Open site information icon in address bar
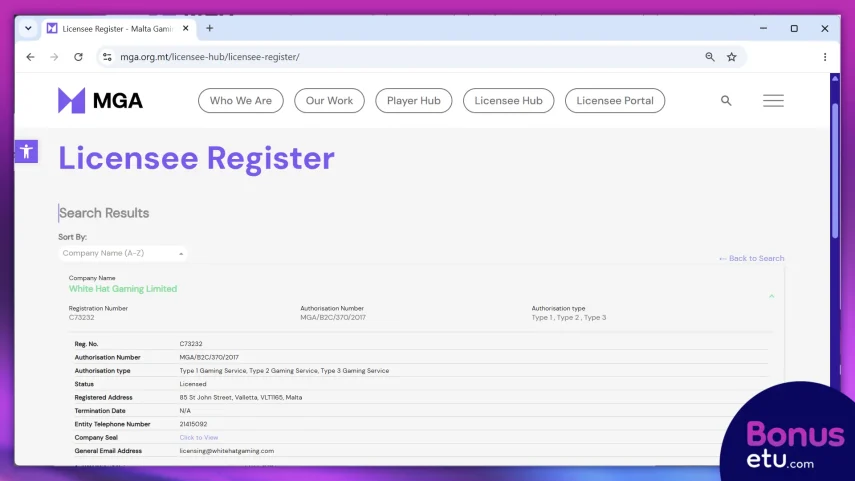855x481 pixels. pos(107,57)
